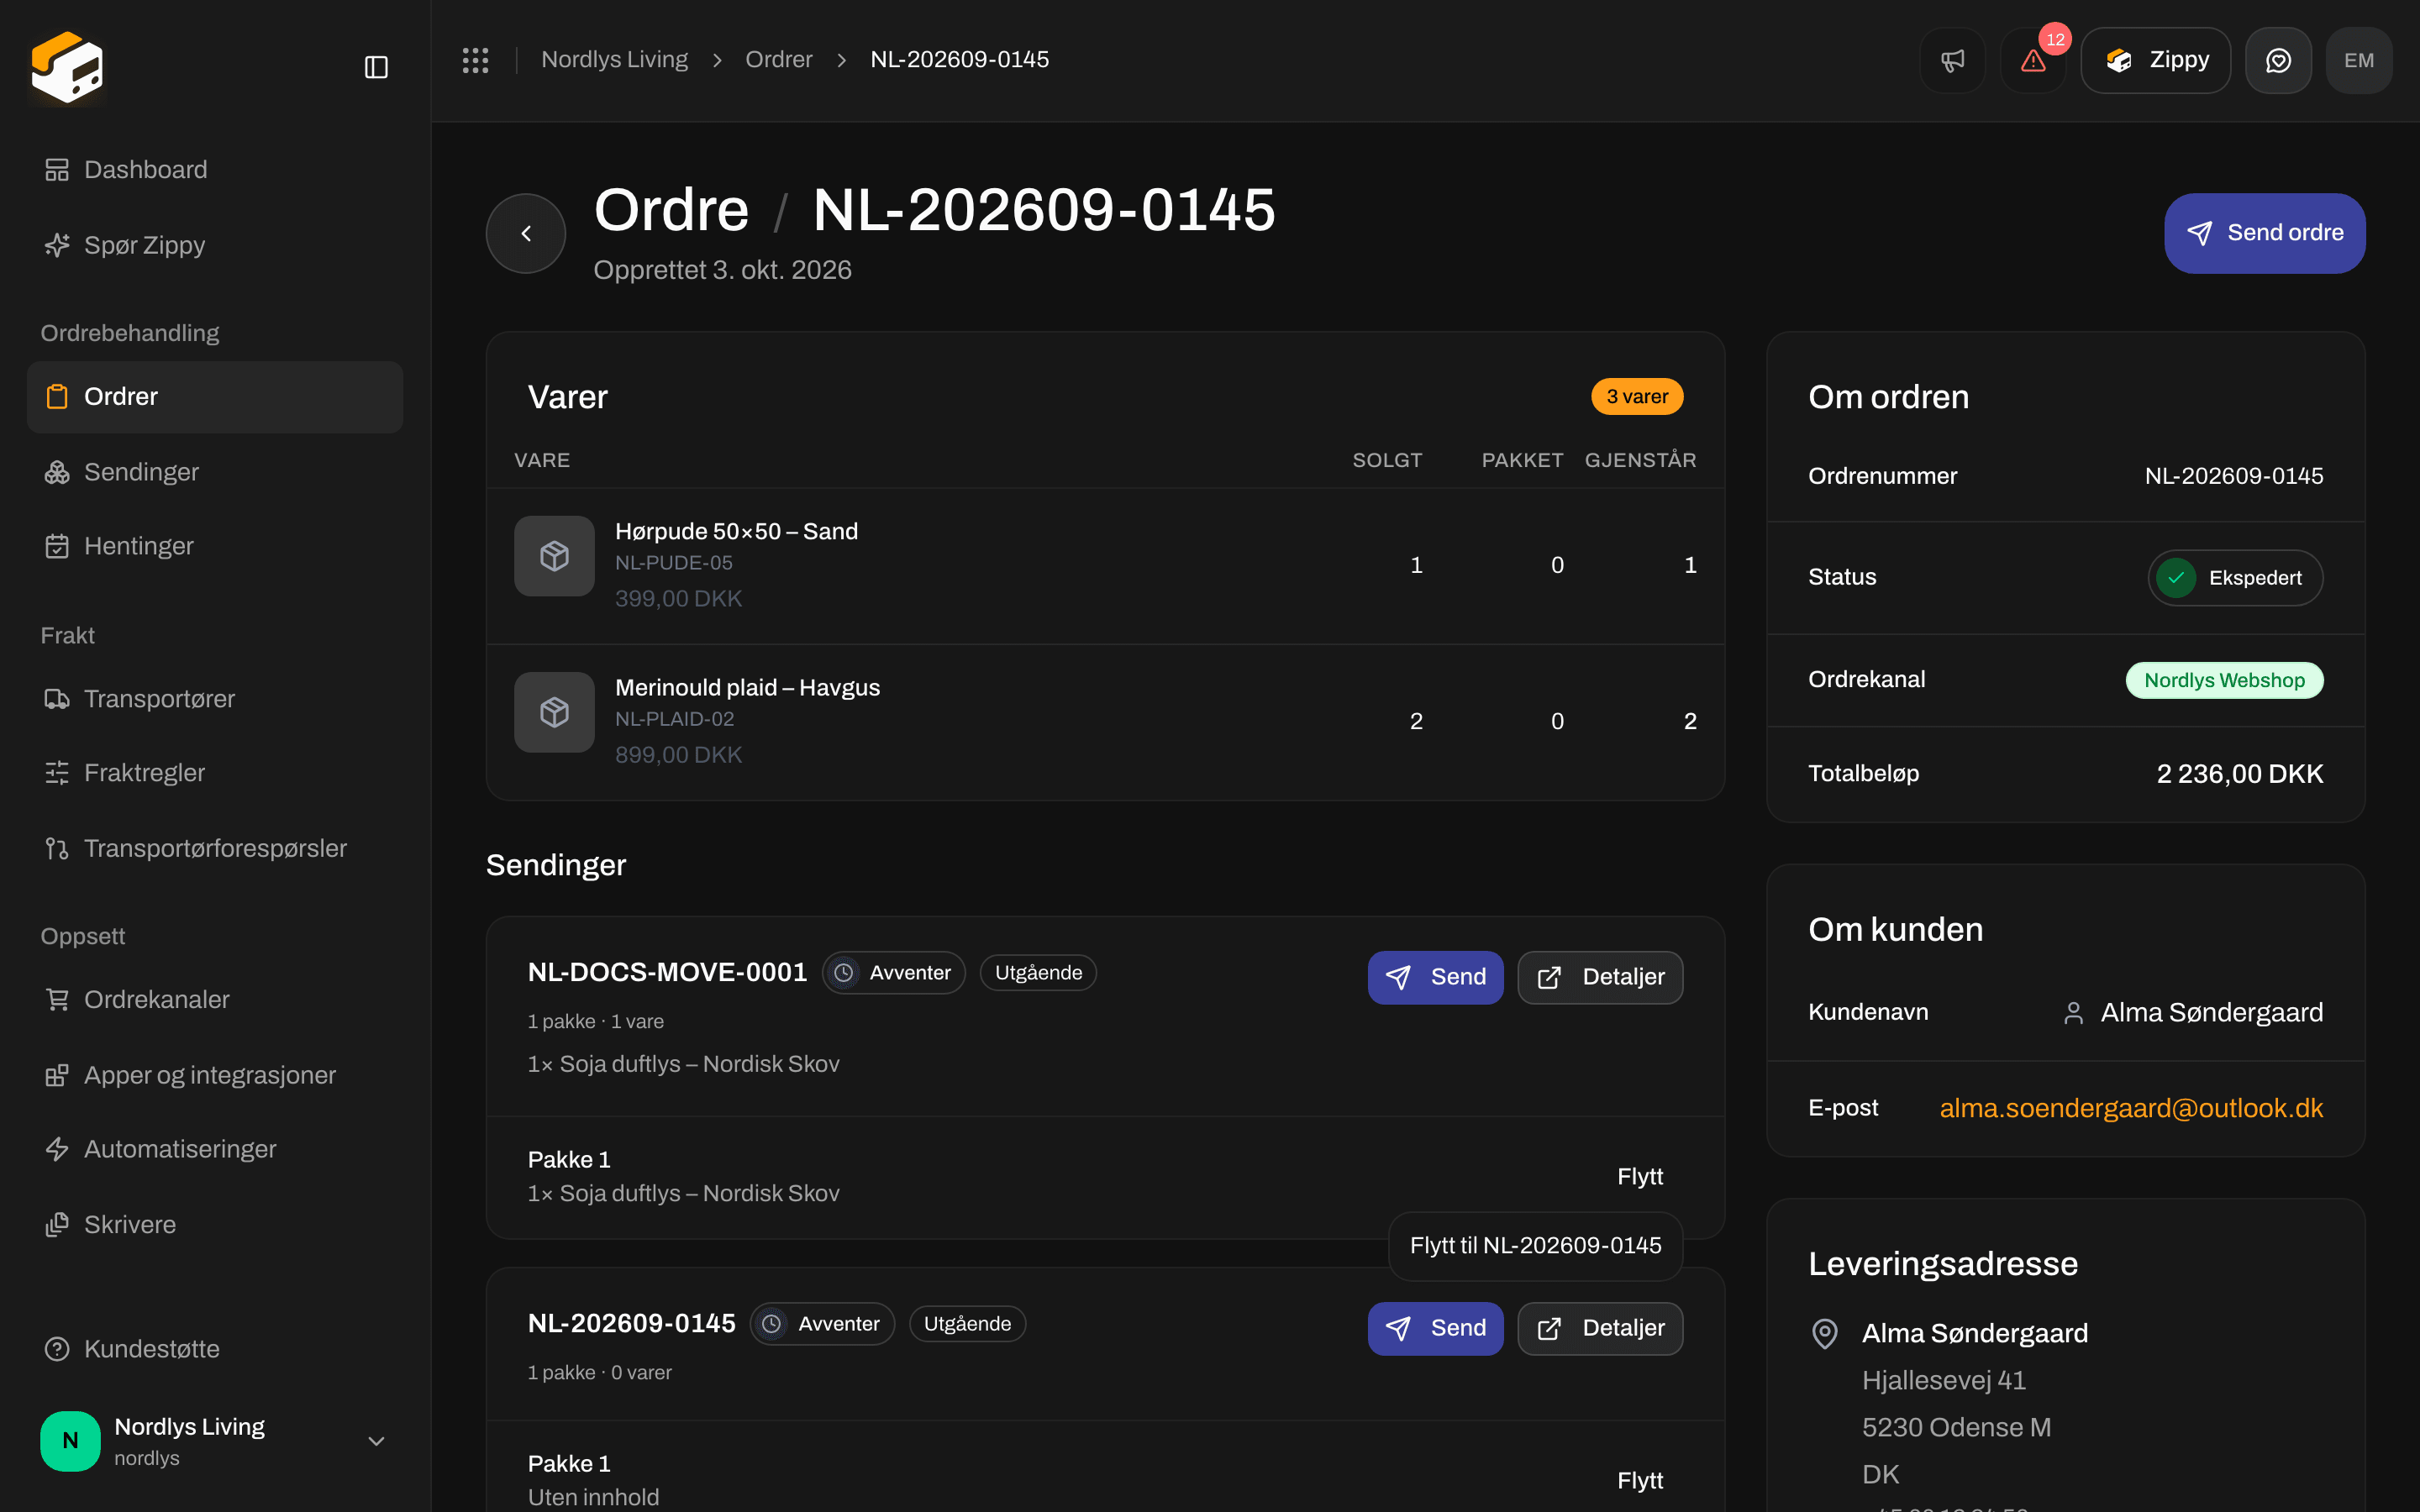Go back with the arrow button
The width and height of the screenshot is (2420, 1512).
pyautogui.click(x=526, y=233)
